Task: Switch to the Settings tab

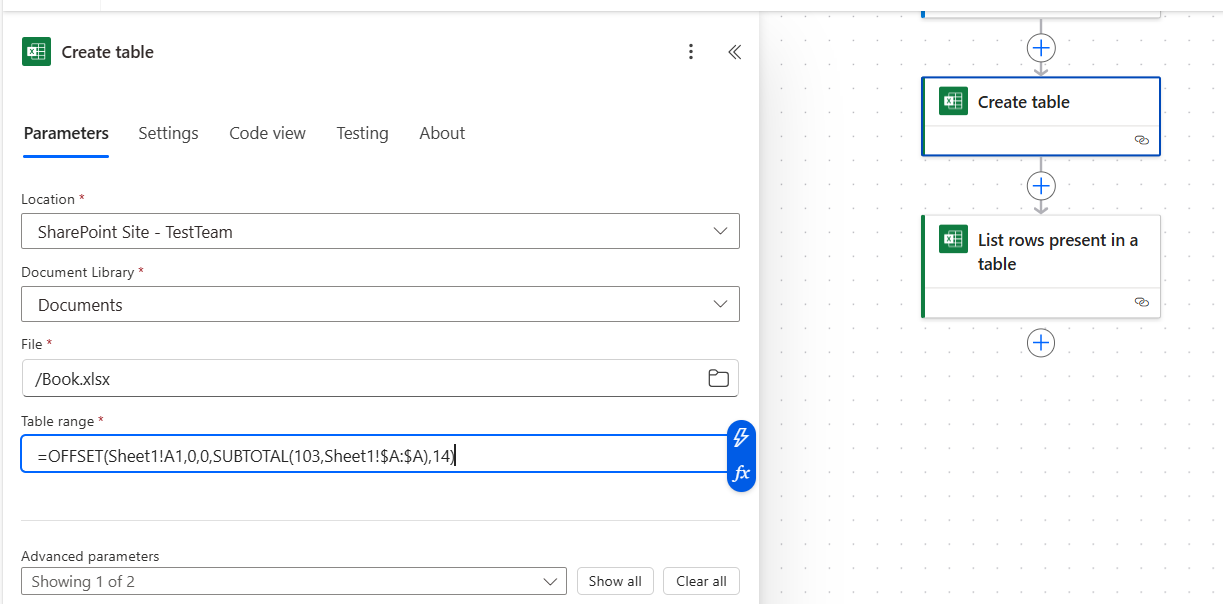Action: click(168, 133)
